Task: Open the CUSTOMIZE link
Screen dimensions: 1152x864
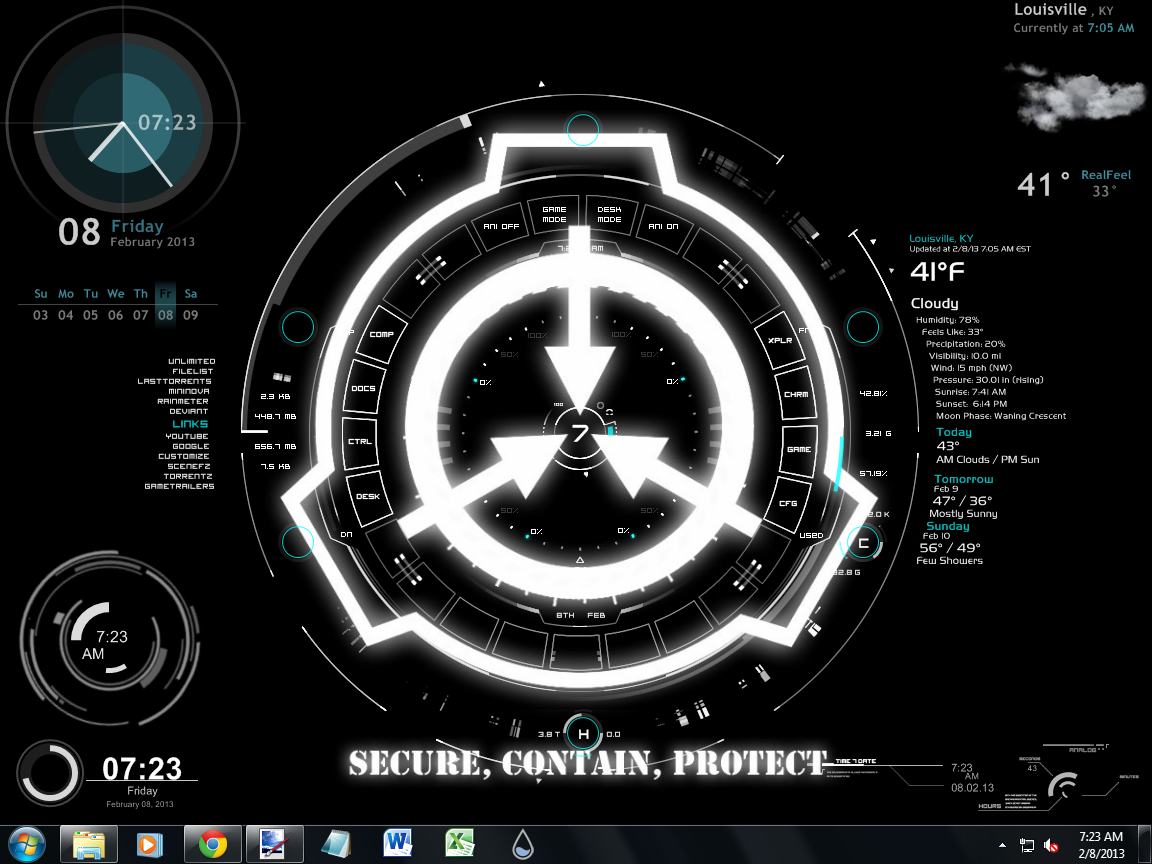Action: pos(184,456)
